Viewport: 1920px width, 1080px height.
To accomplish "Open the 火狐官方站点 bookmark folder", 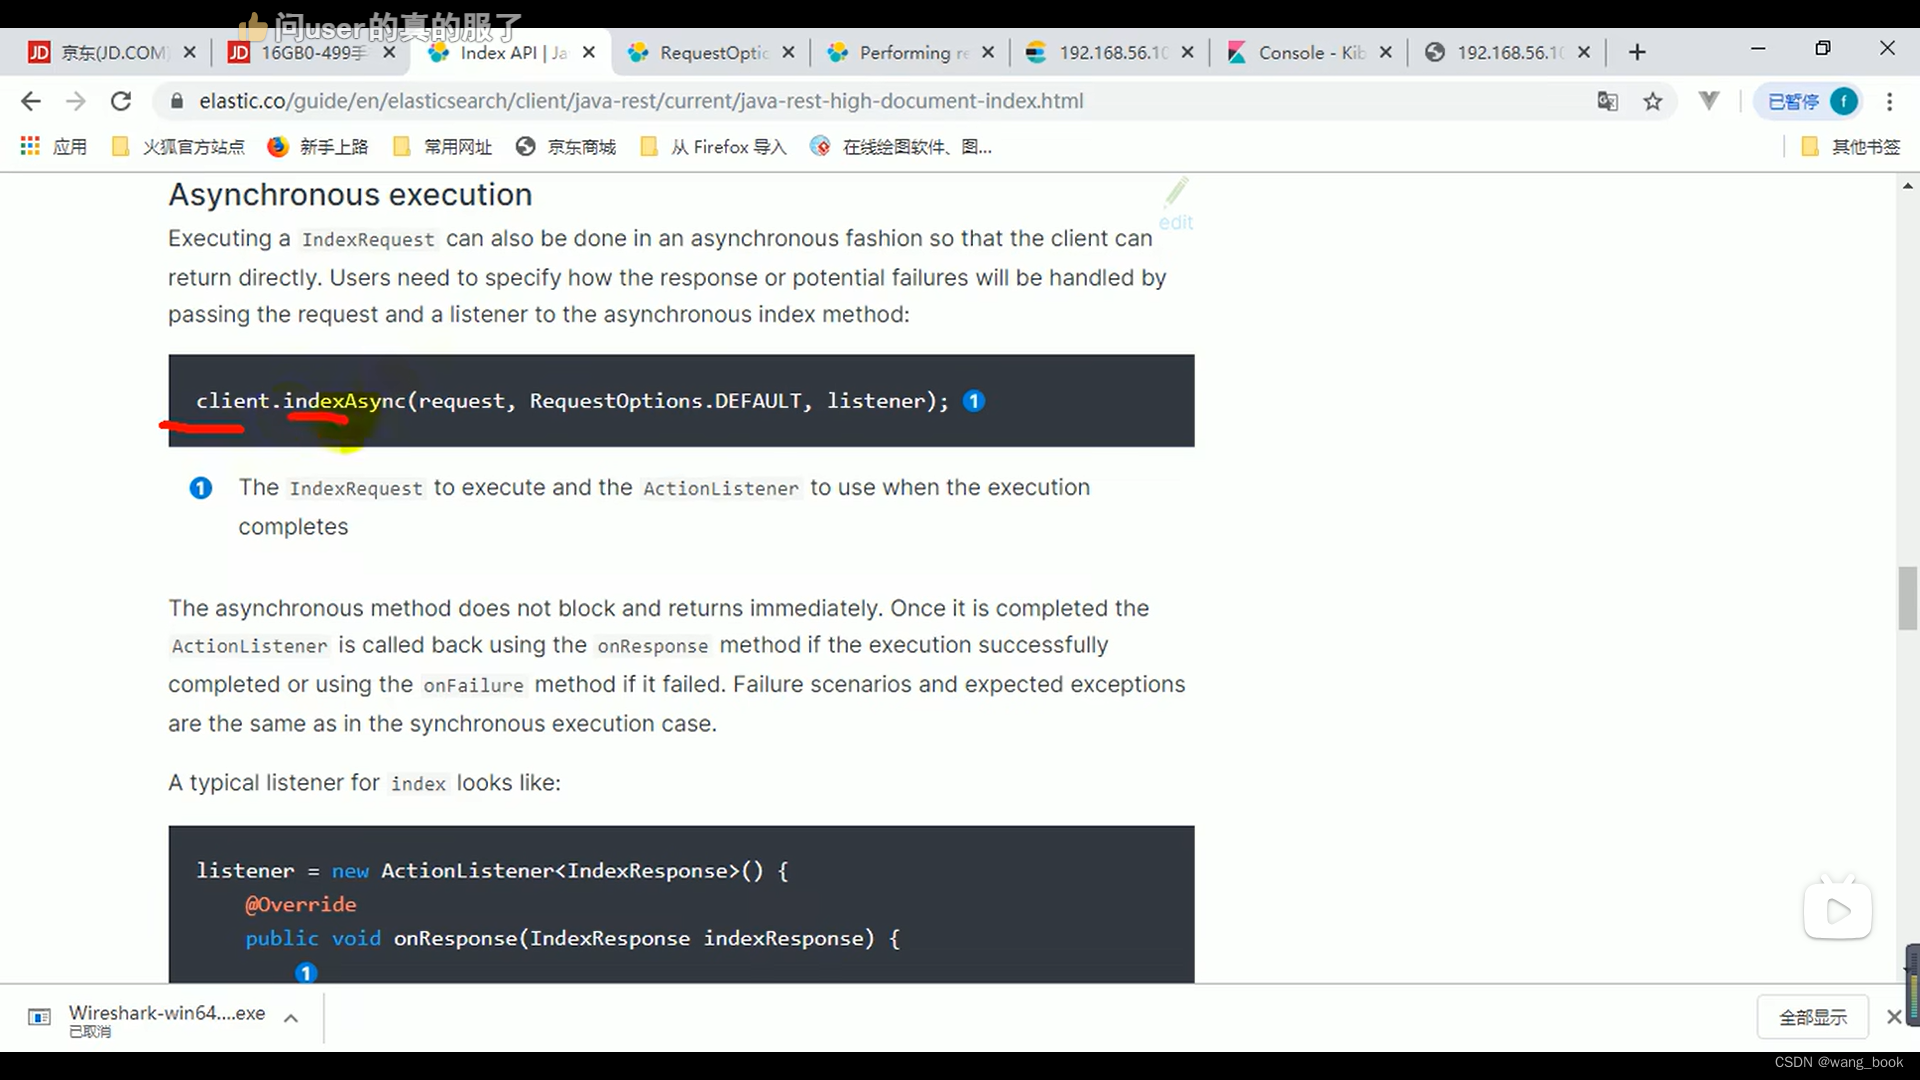I will point(178,147).
